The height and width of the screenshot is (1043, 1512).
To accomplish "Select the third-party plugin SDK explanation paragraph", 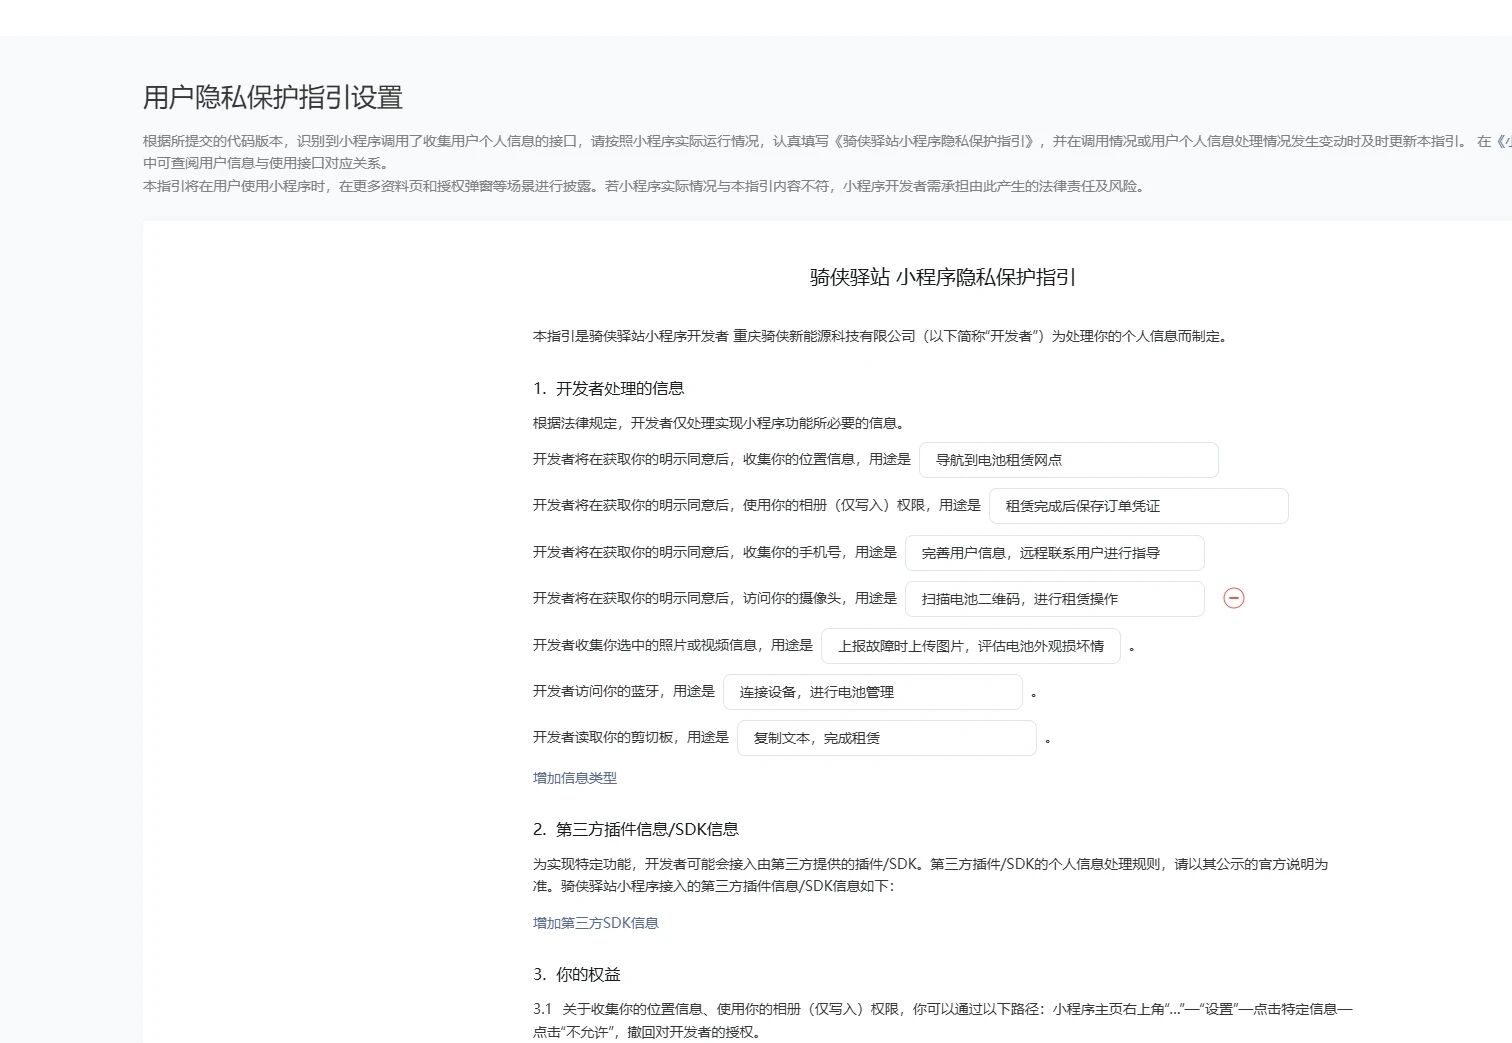I will 931,875.
